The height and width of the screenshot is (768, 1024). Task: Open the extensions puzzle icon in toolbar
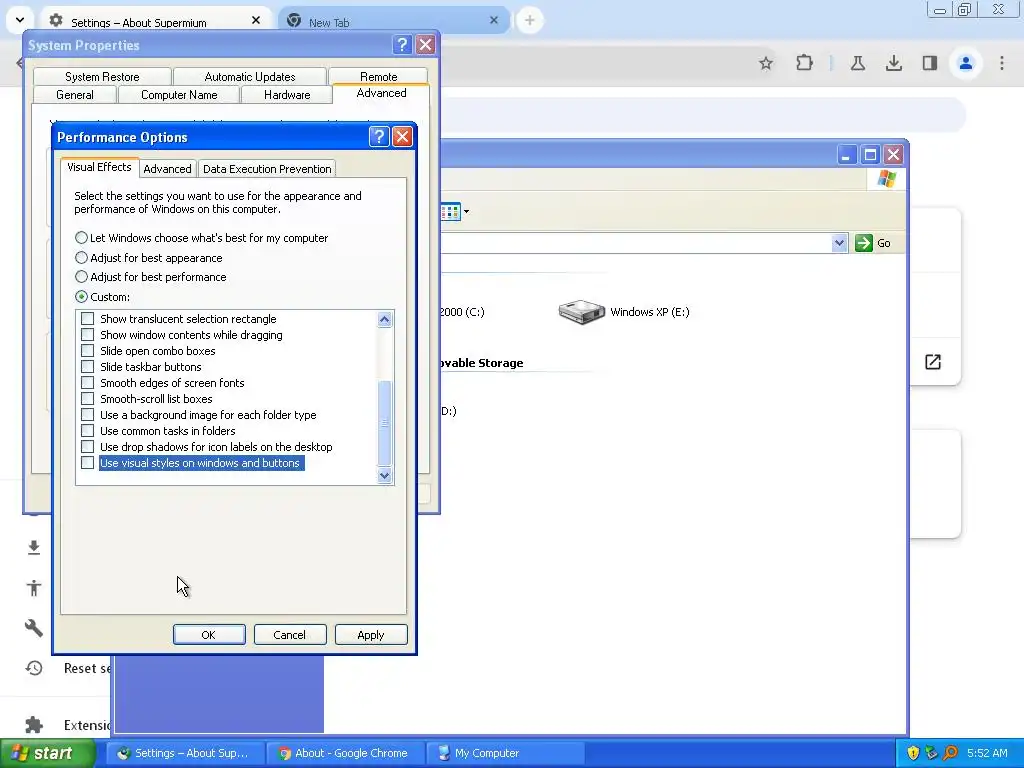(804, 63)
